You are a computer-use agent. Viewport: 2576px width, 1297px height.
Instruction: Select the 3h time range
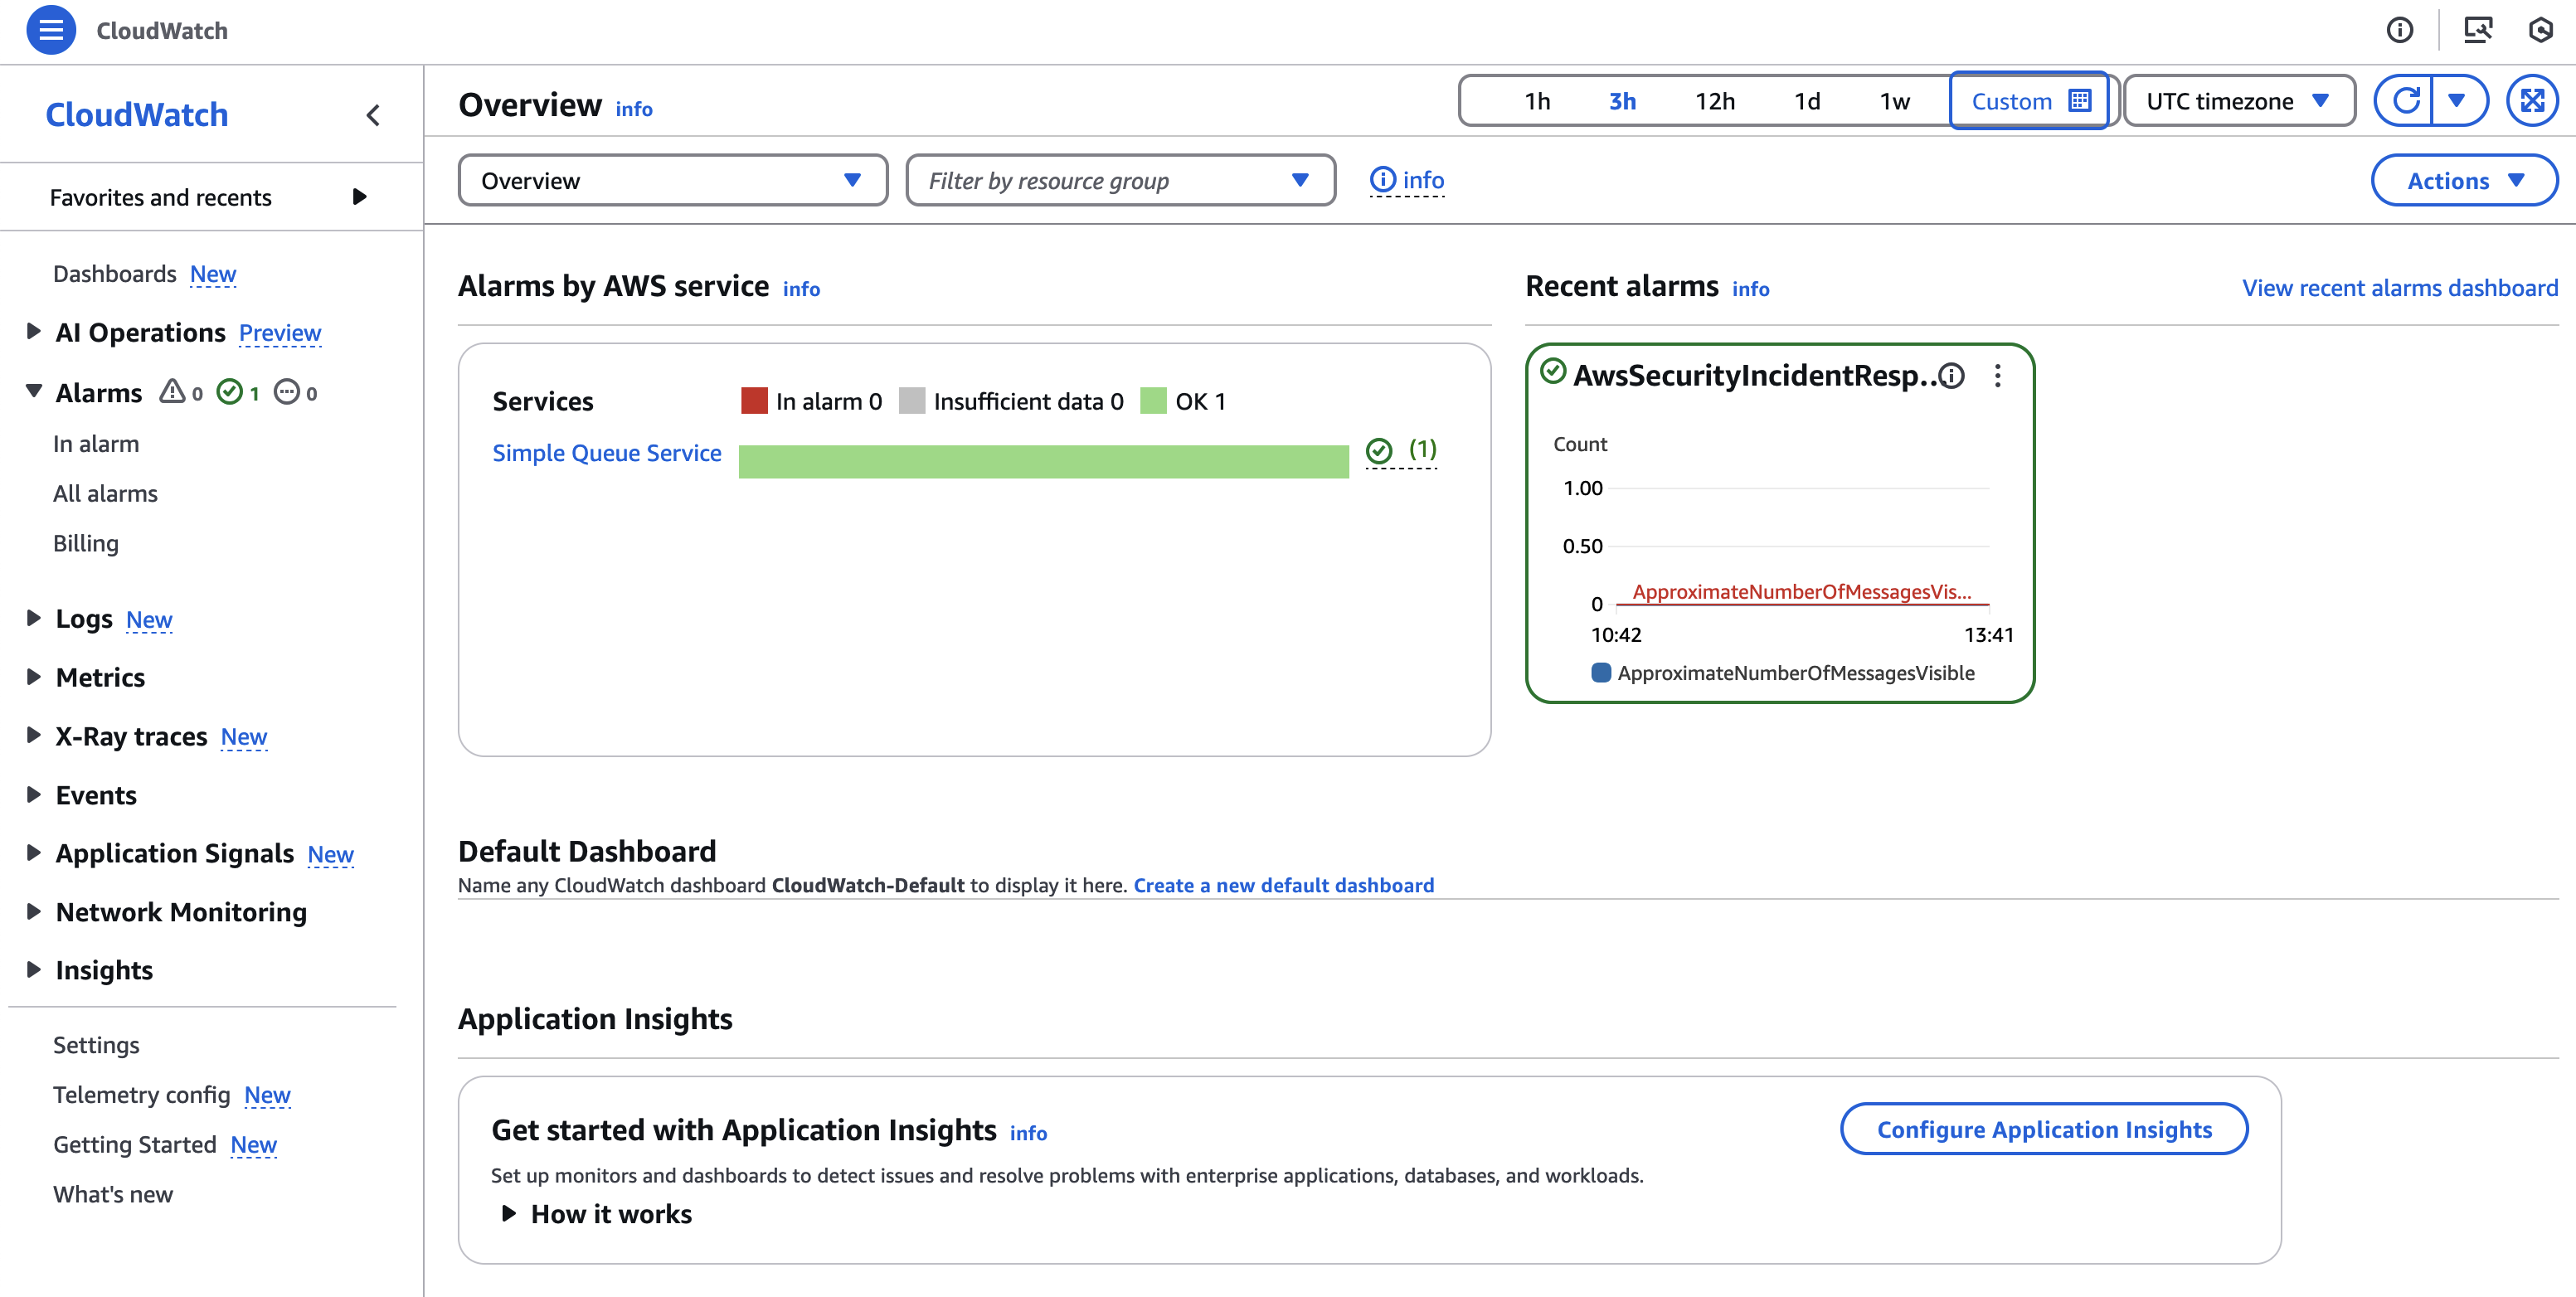coord(1622,101)
